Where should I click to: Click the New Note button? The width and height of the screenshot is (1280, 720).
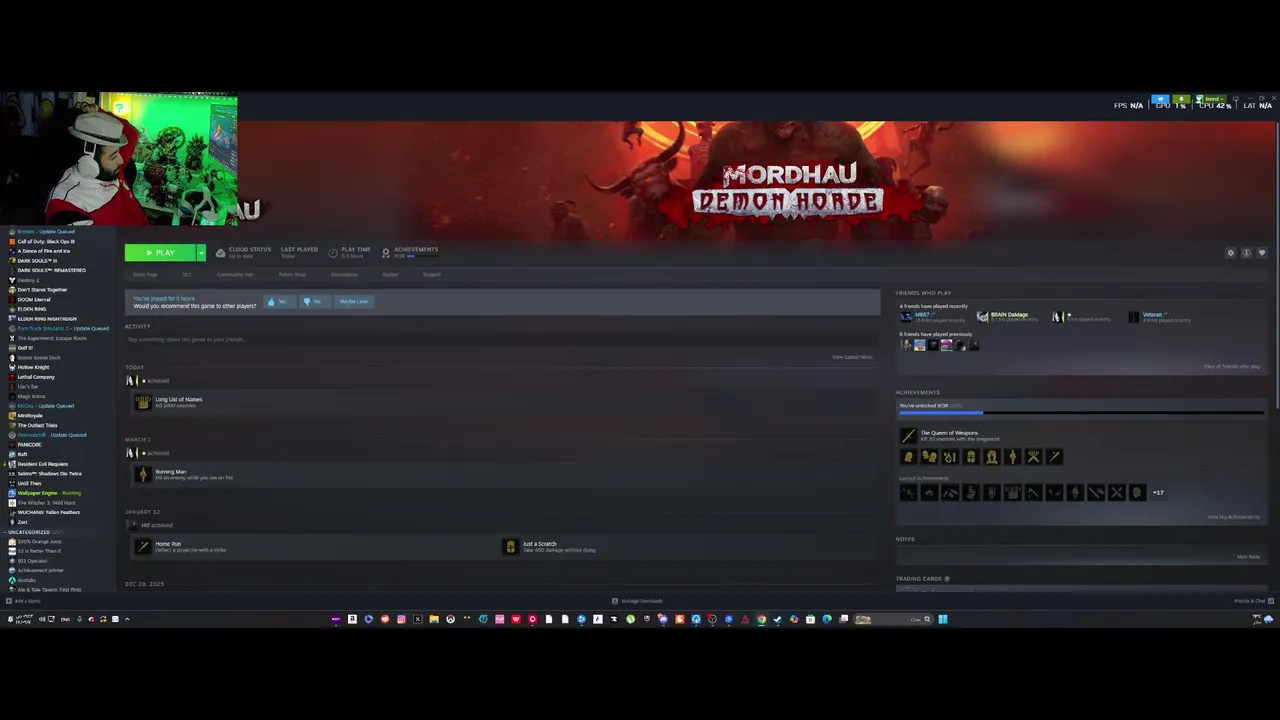[1248, 556]
